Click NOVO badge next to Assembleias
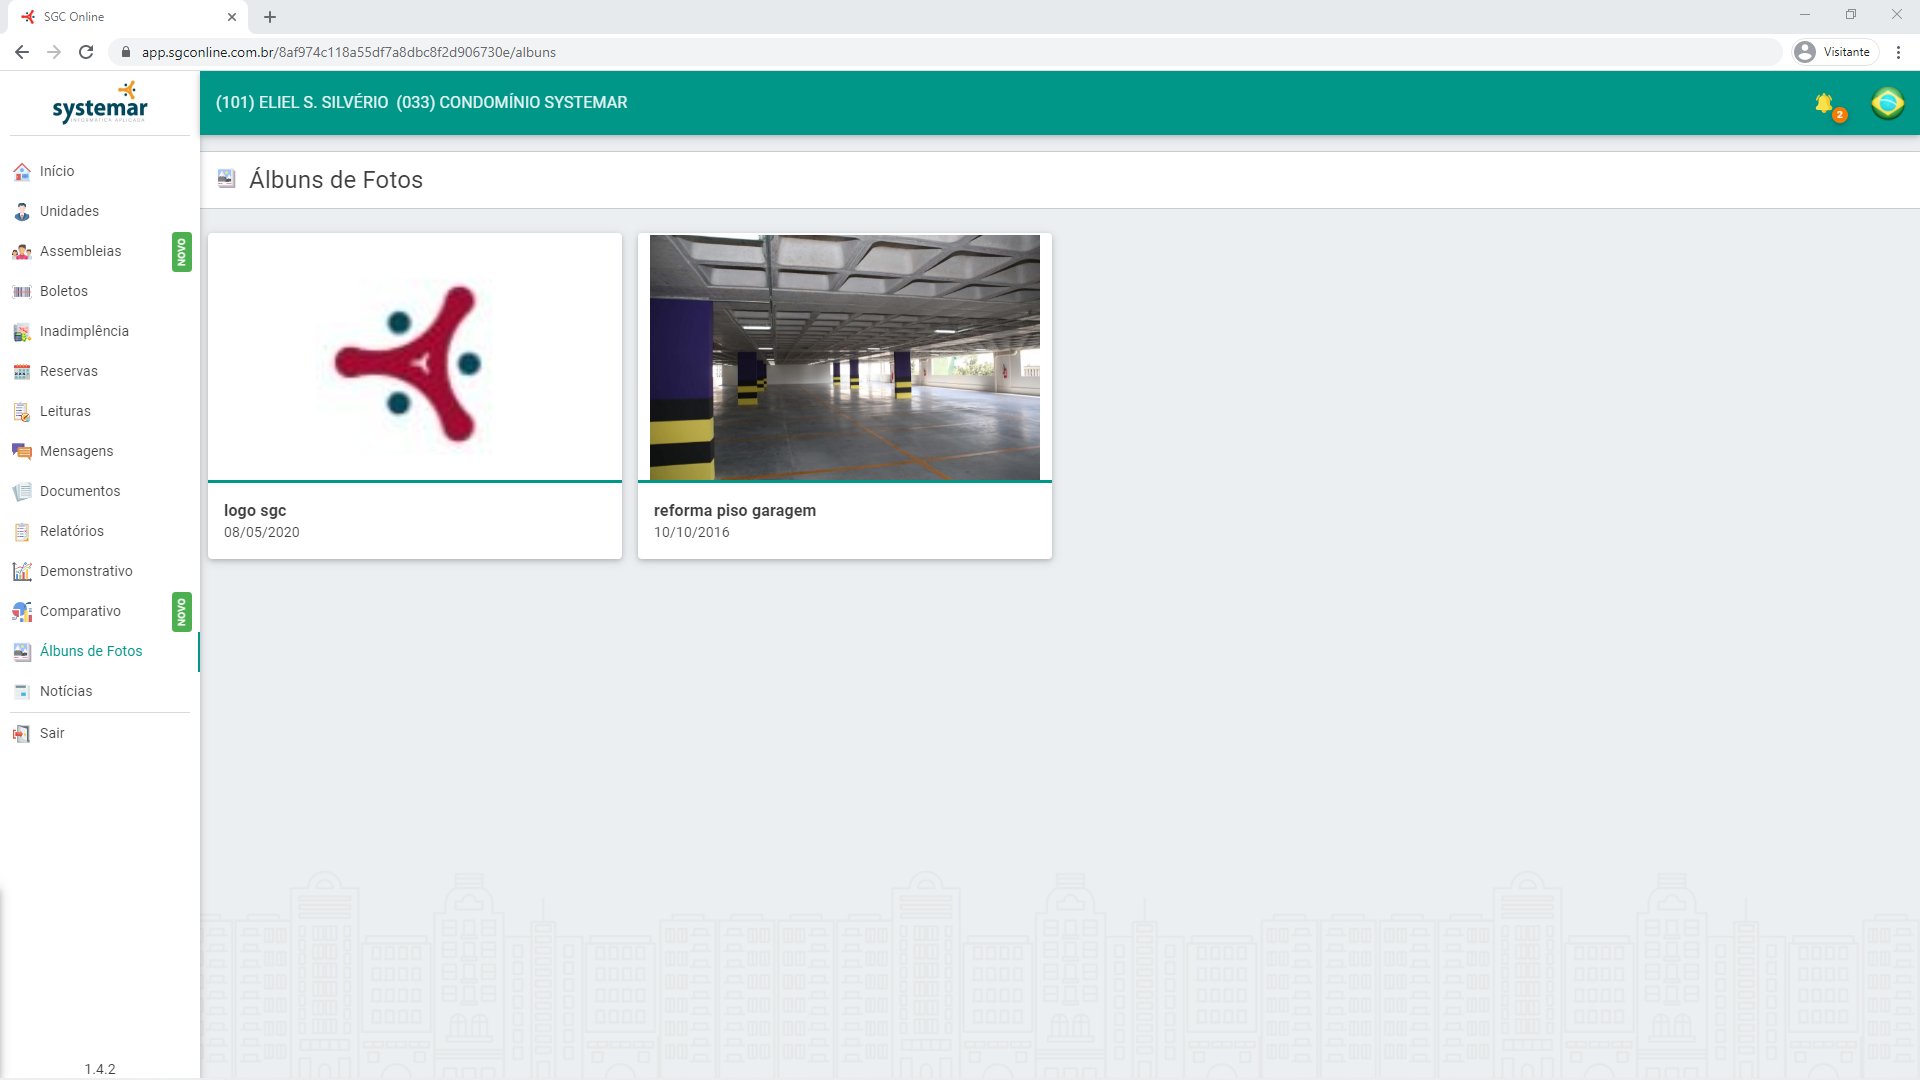Viewport: 1920px width, 1080px height. point(181,252)
